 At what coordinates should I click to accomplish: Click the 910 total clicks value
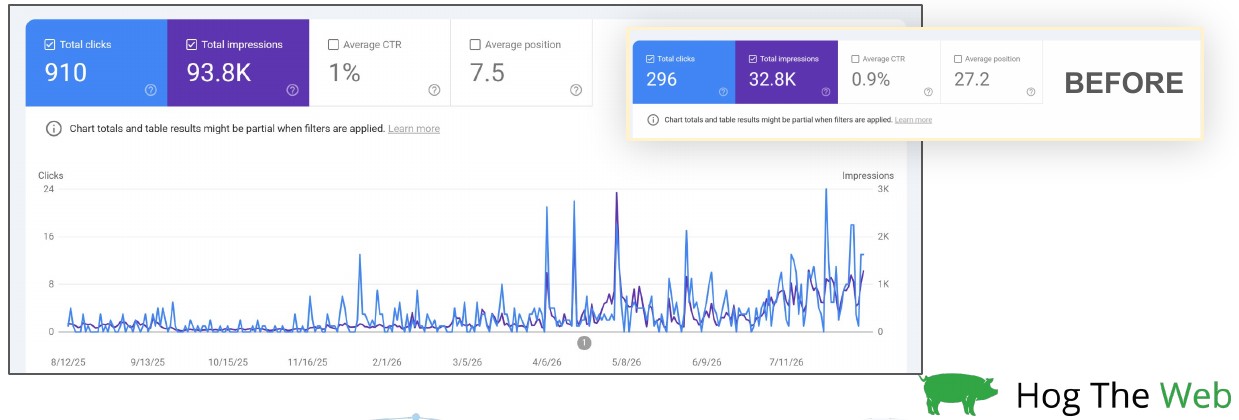coord(66,73)
